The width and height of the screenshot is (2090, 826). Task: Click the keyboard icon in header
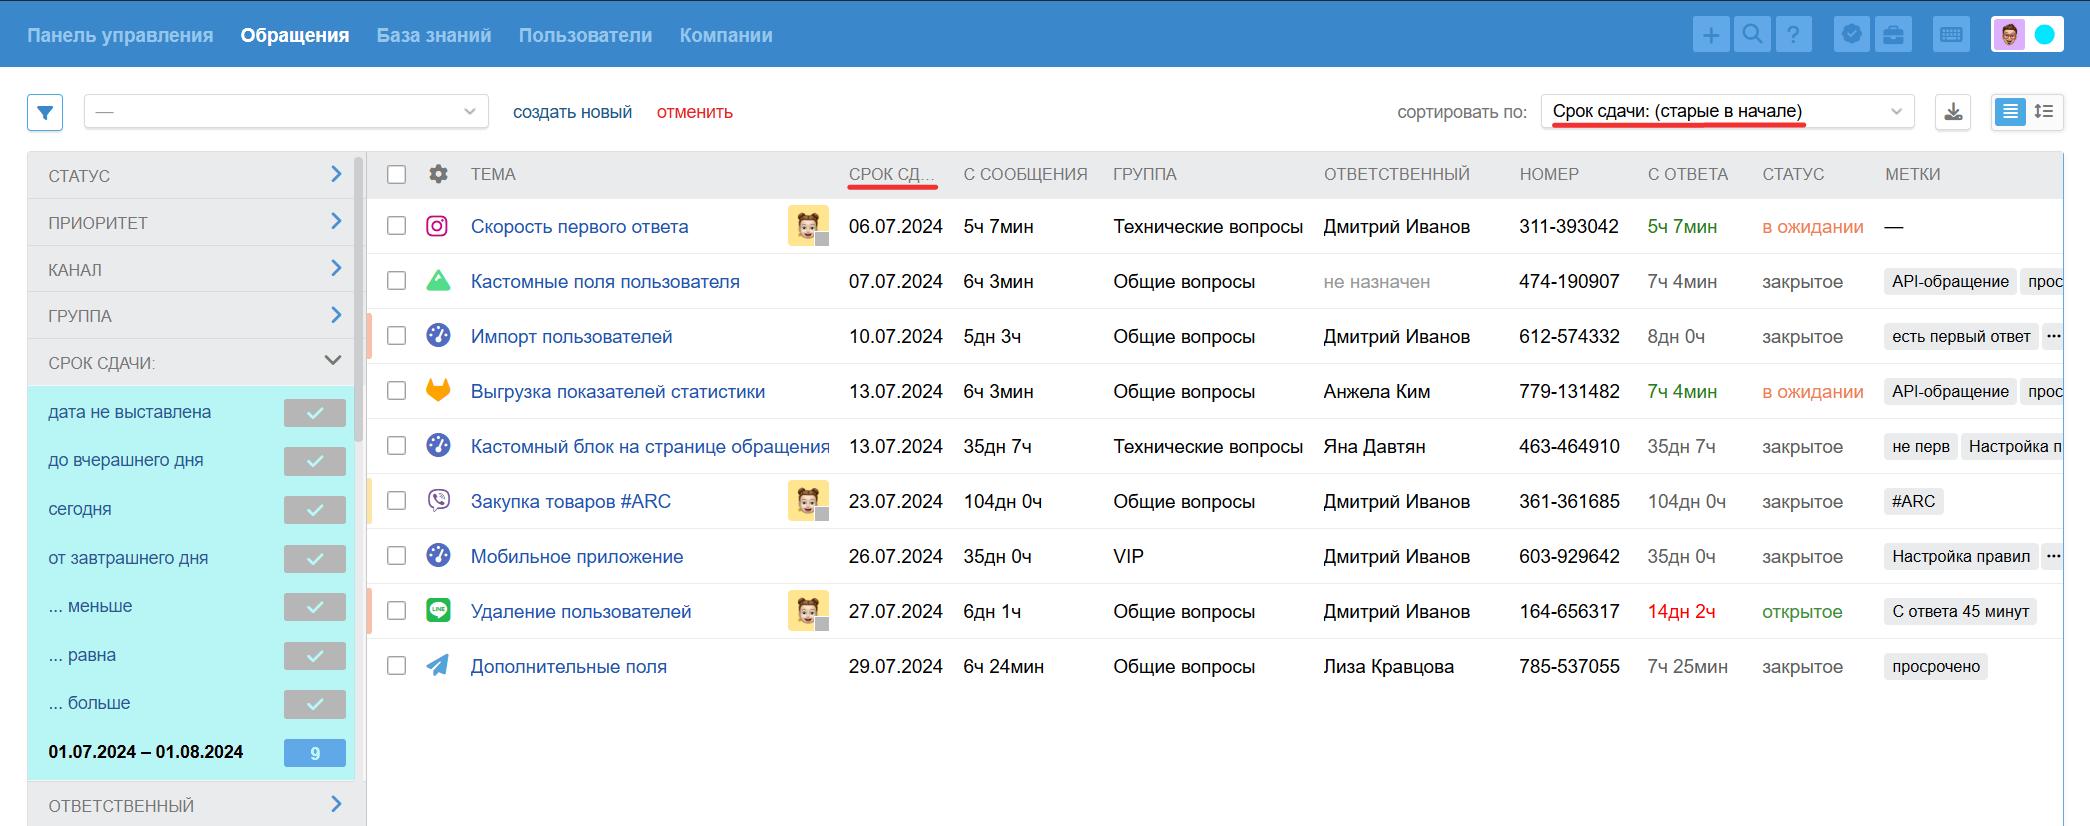coord(1951,35)
